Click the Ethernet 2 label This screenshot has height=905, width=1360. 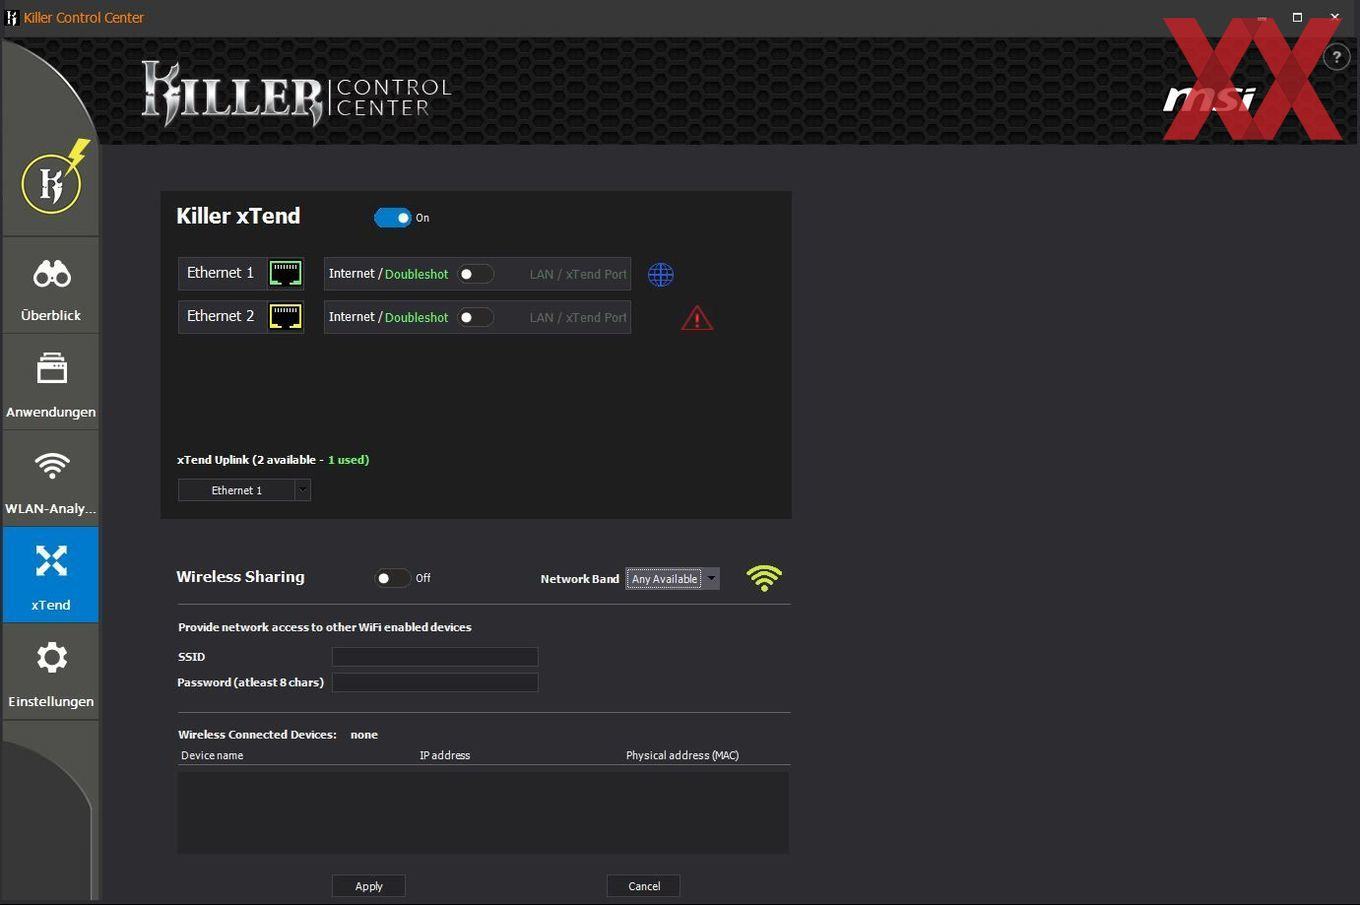click(x=220, y=316)
